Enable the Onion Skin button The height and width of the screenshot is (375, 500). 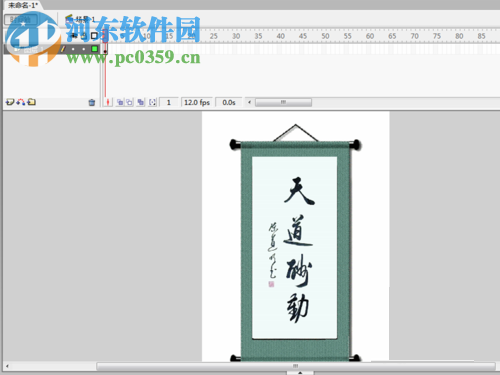click(120, 102)
